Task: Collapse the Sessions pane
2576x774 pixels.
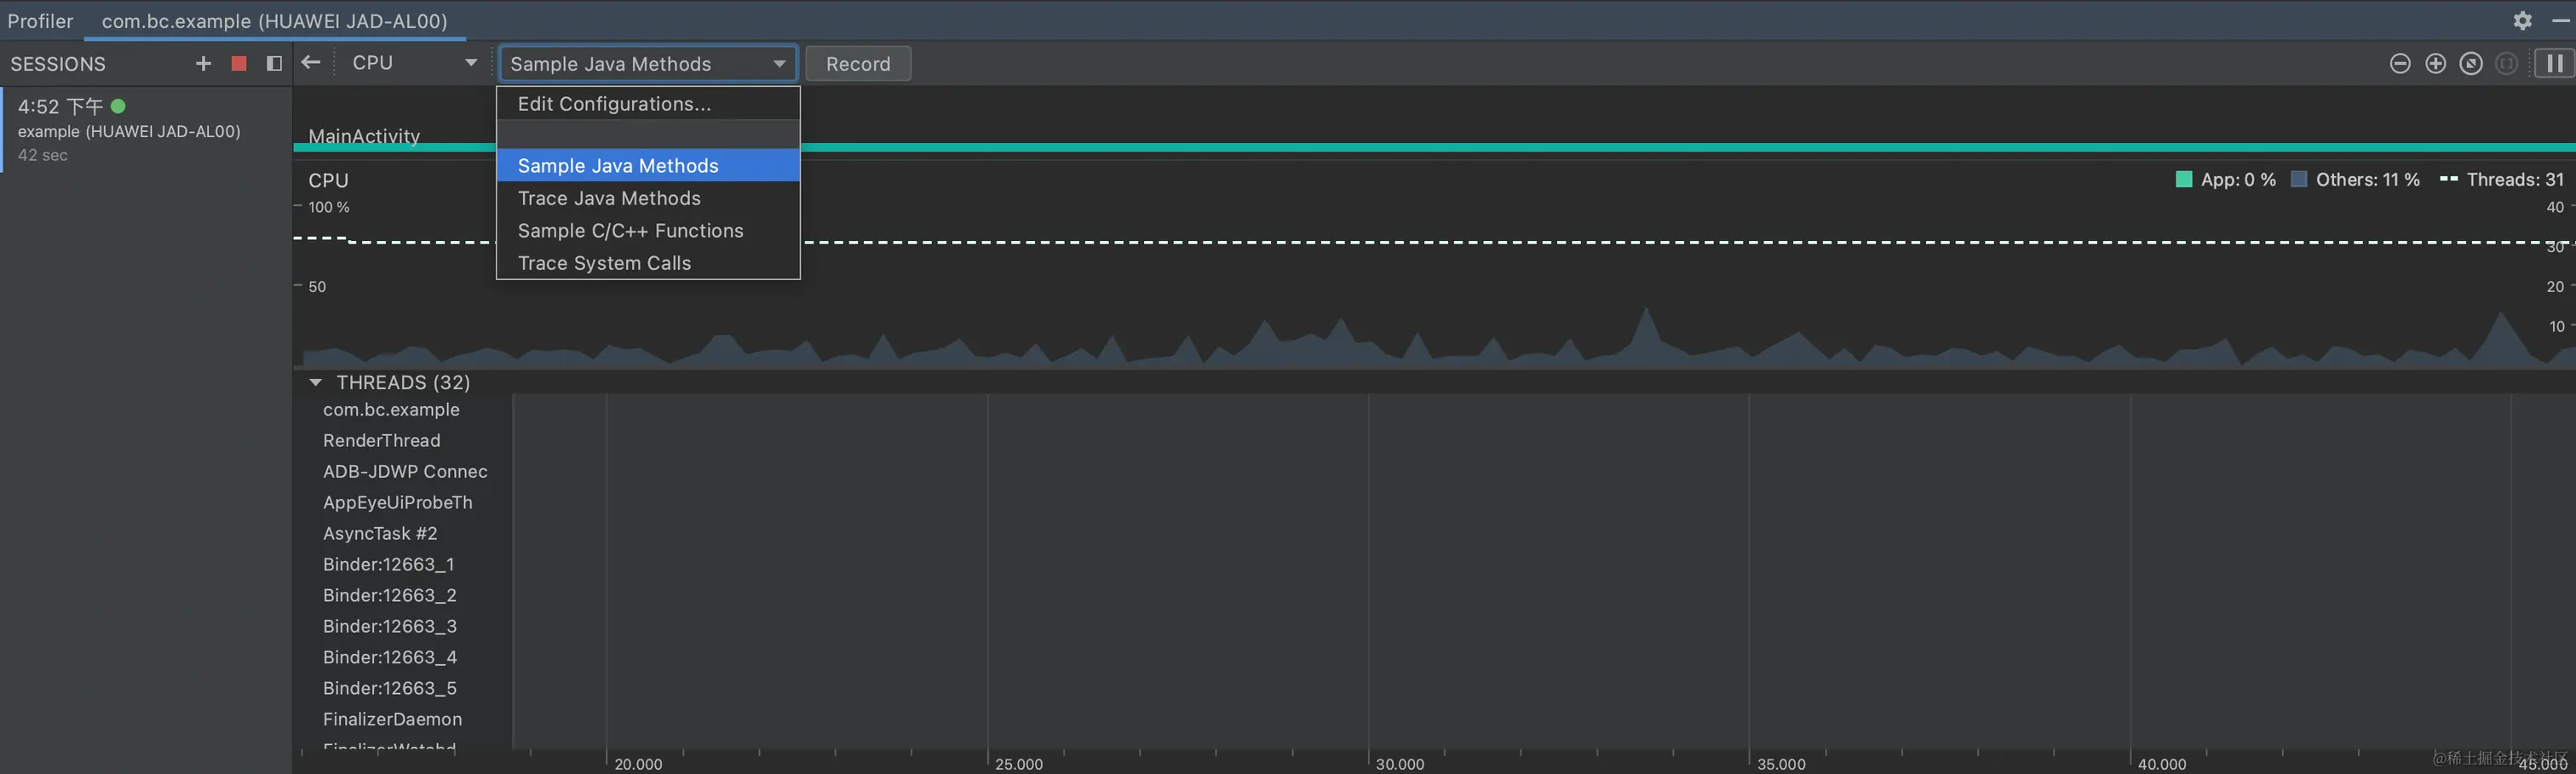Action: [x=274, y=64]
